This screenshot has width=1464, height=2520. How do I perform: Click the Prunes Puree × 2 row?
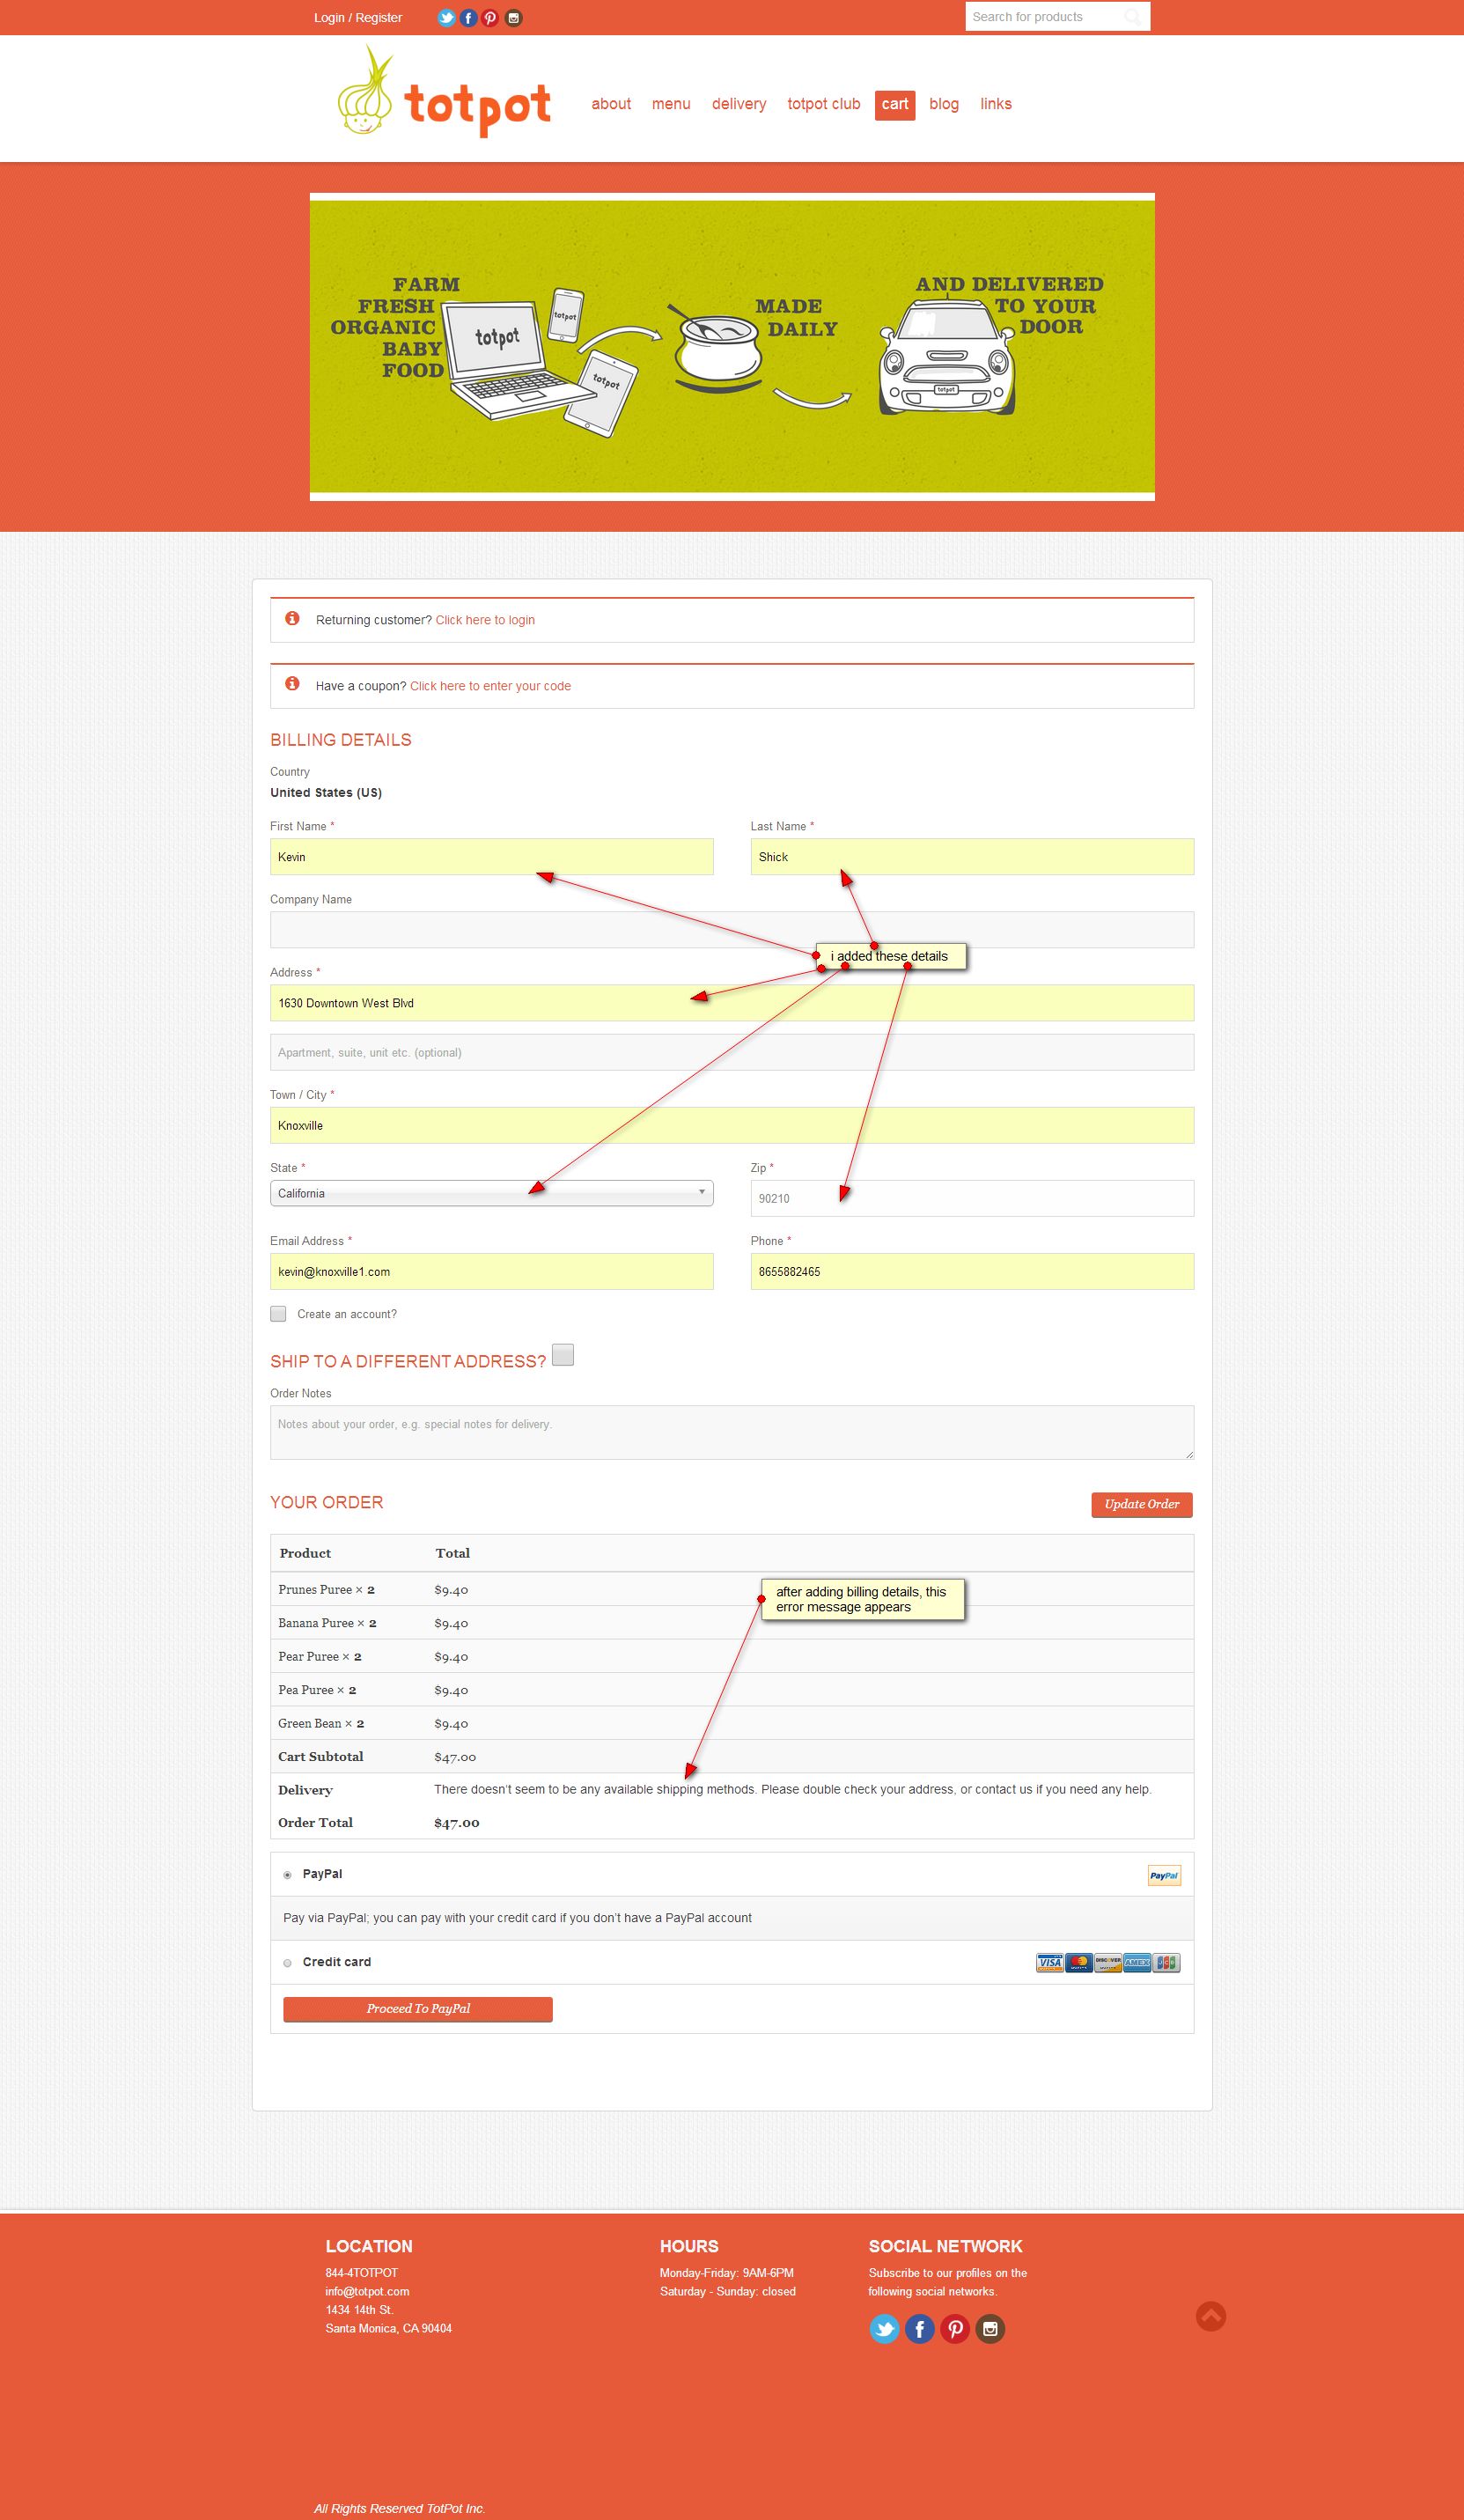[732, 1589]
